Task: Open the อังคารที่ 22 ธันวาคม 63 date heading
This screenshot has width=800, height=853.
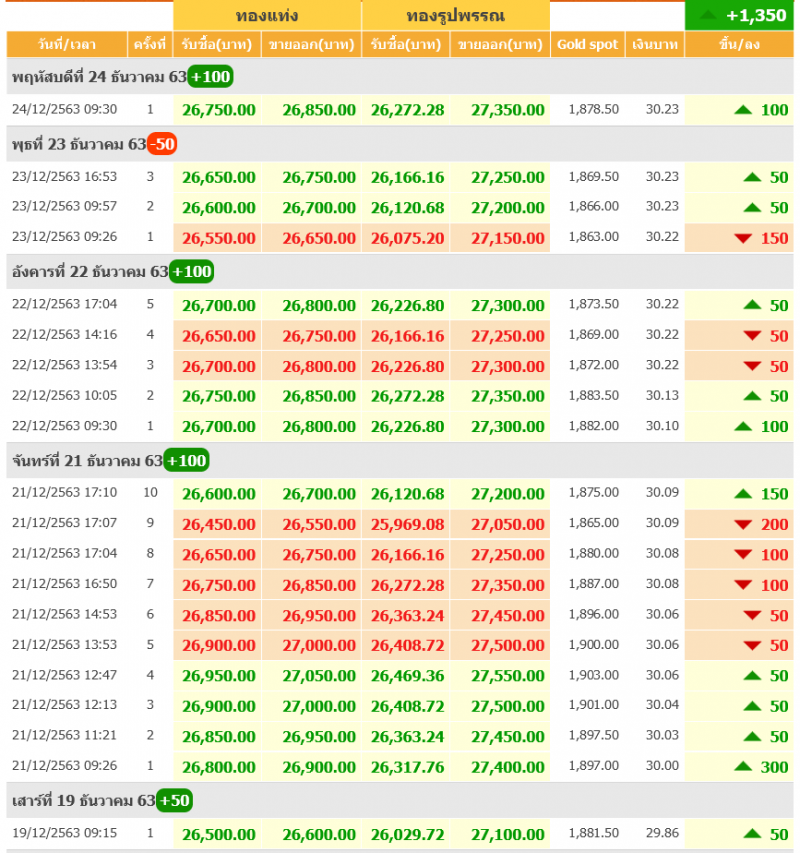Action: (90, 272)
